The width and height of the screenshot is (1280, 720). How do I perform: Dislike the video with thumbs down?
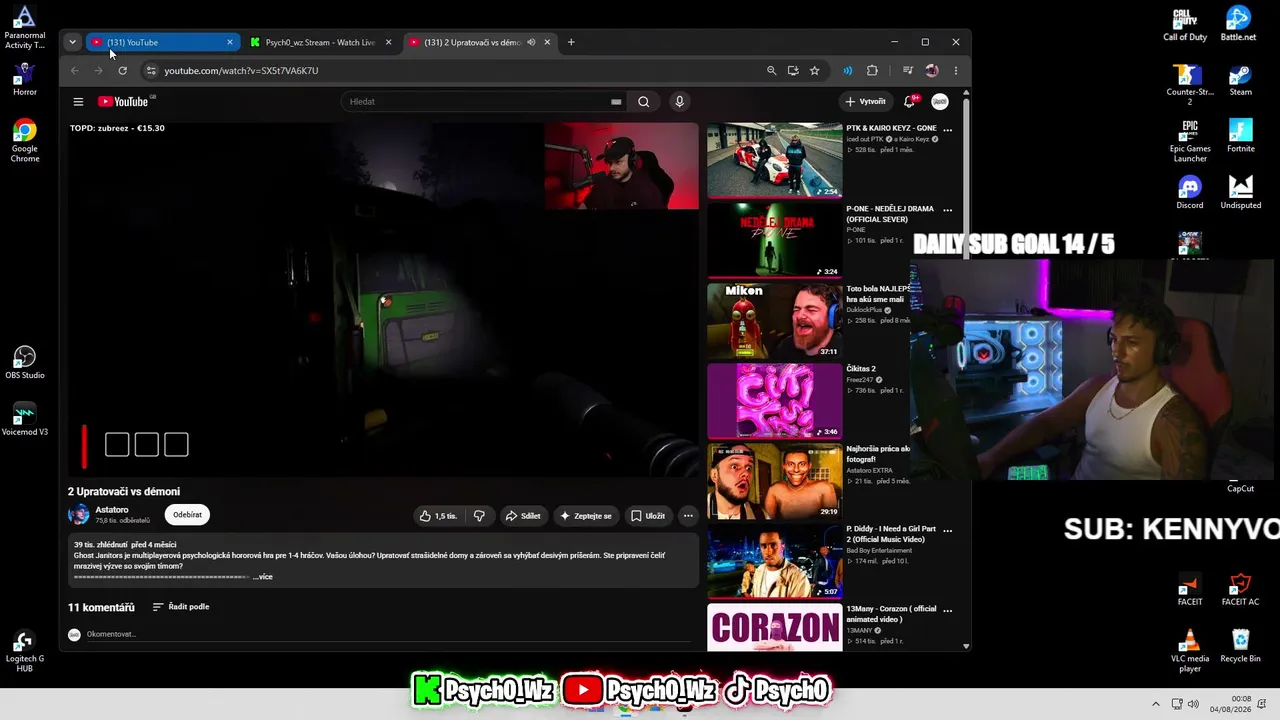pos(479,516)
